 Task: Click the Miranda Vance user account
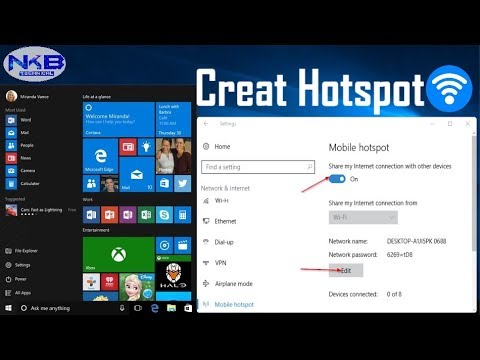pos(27,96)
